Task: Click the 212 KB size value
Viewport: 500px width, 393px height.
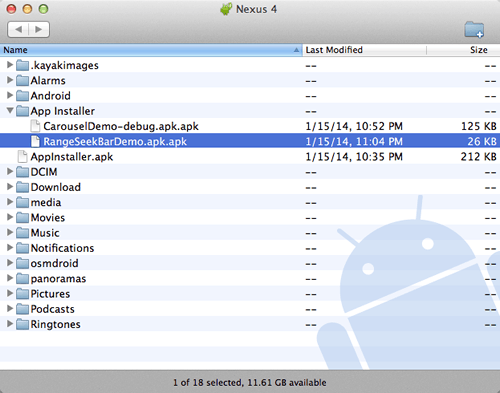Action: 479,157
